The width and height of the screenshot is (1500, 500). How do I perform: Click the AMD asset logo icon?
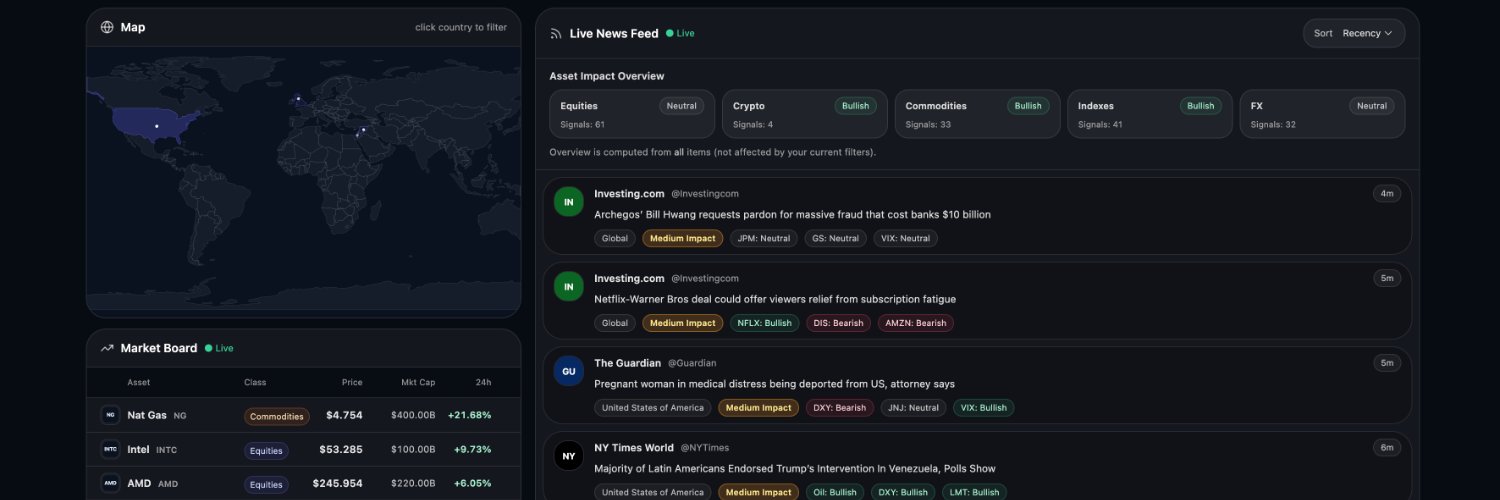110,484
